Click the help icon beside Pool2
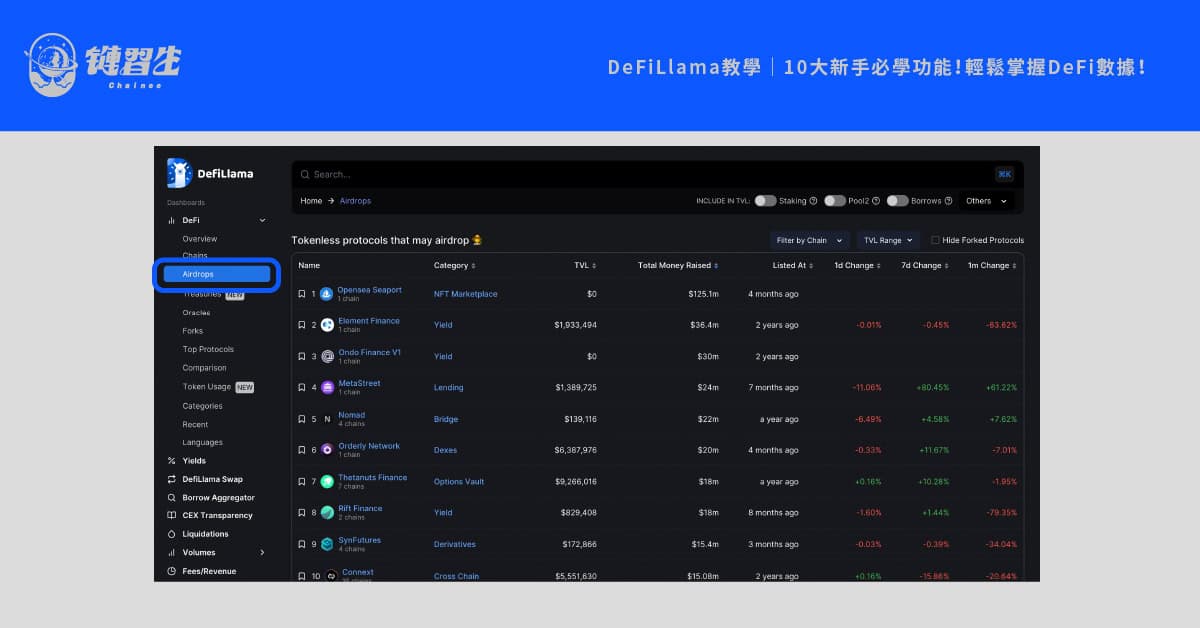The image size is (1200, 628). tap(876, 201)
